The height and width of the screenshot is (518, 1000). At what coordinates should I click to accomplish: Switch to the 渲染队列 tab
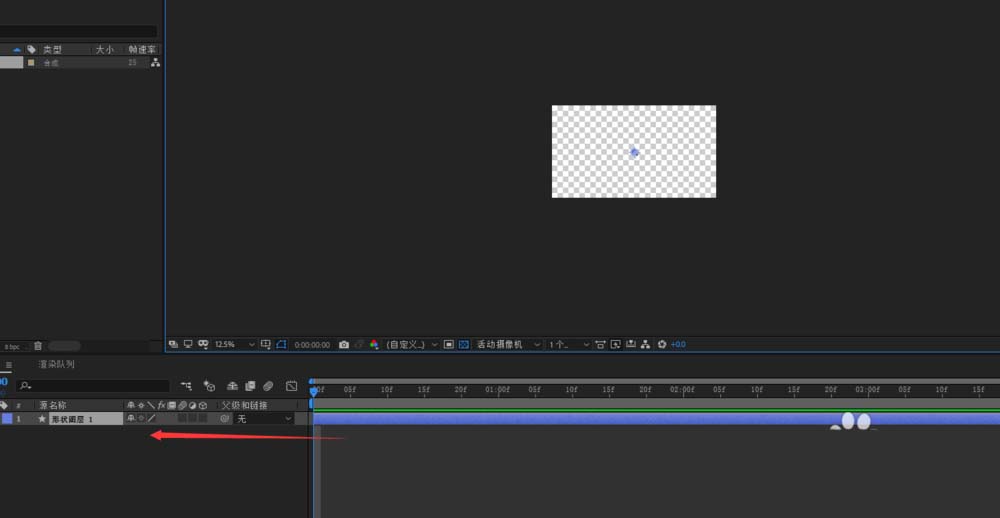(x=56, y=364)
